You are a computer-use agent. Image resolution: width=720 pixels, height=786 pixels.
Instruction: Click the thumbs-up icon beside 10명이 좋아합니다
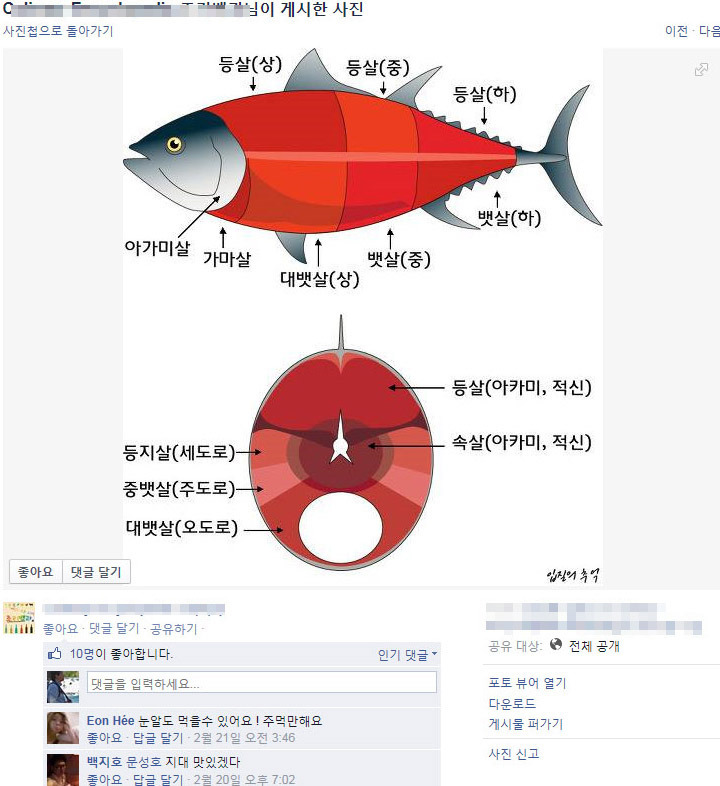pos(54,654)
